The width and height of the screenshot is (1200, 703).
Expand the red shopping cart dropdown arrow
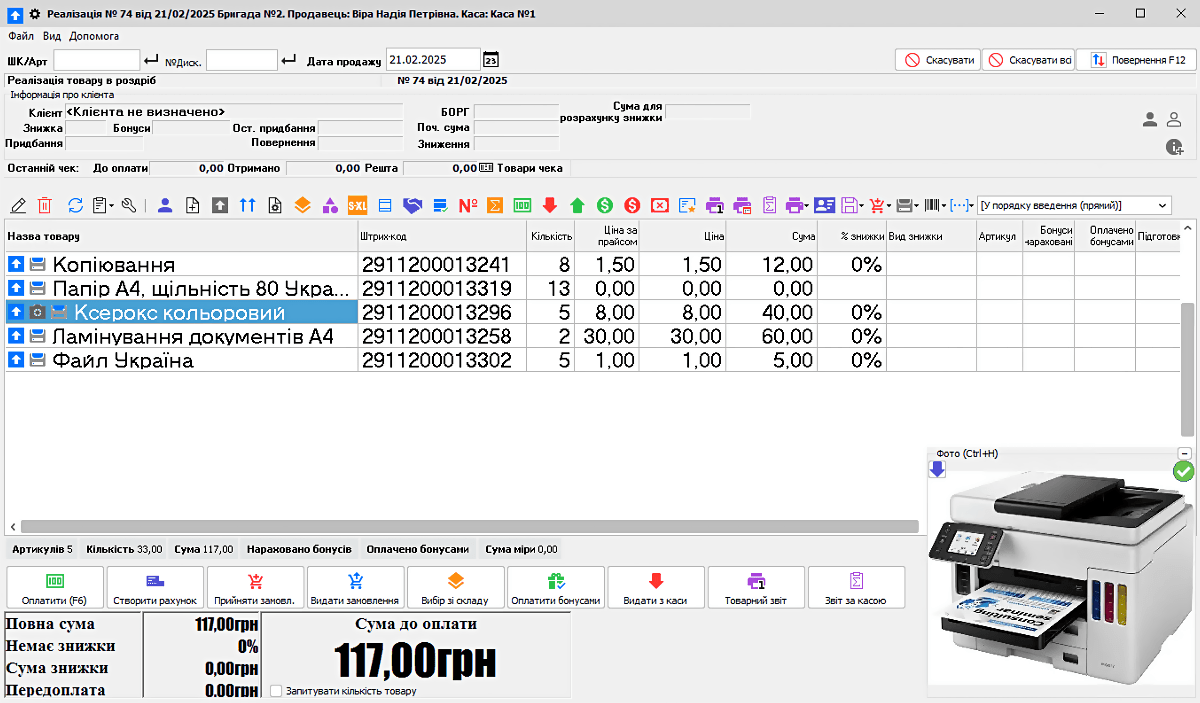tap(889, 205)
